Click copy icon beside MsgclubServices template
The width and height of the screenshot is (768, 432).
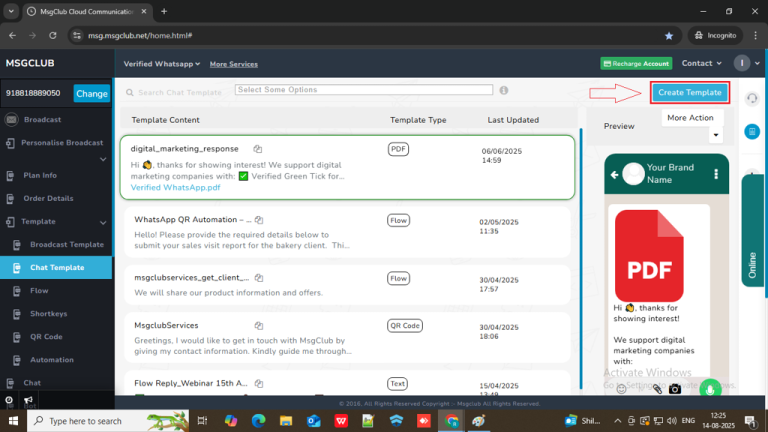258,325
